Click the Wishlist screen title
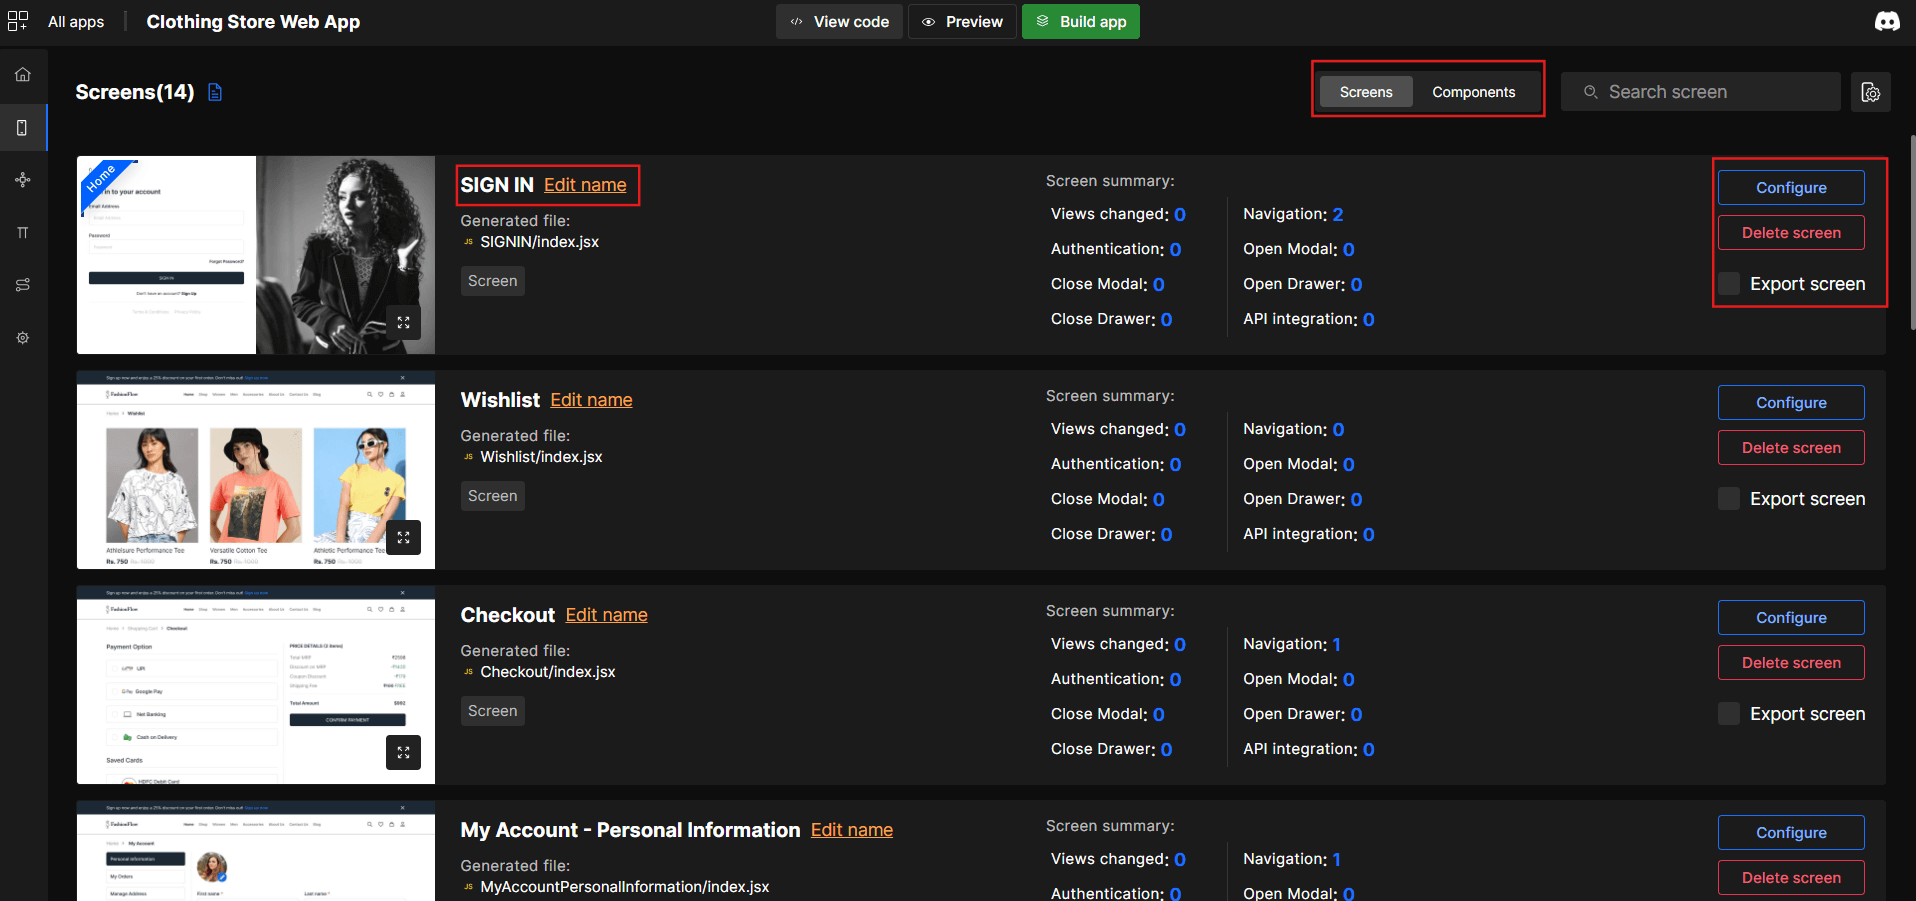Image resolution: width=1916 pixels, height=901 pixels. point(500,400)
